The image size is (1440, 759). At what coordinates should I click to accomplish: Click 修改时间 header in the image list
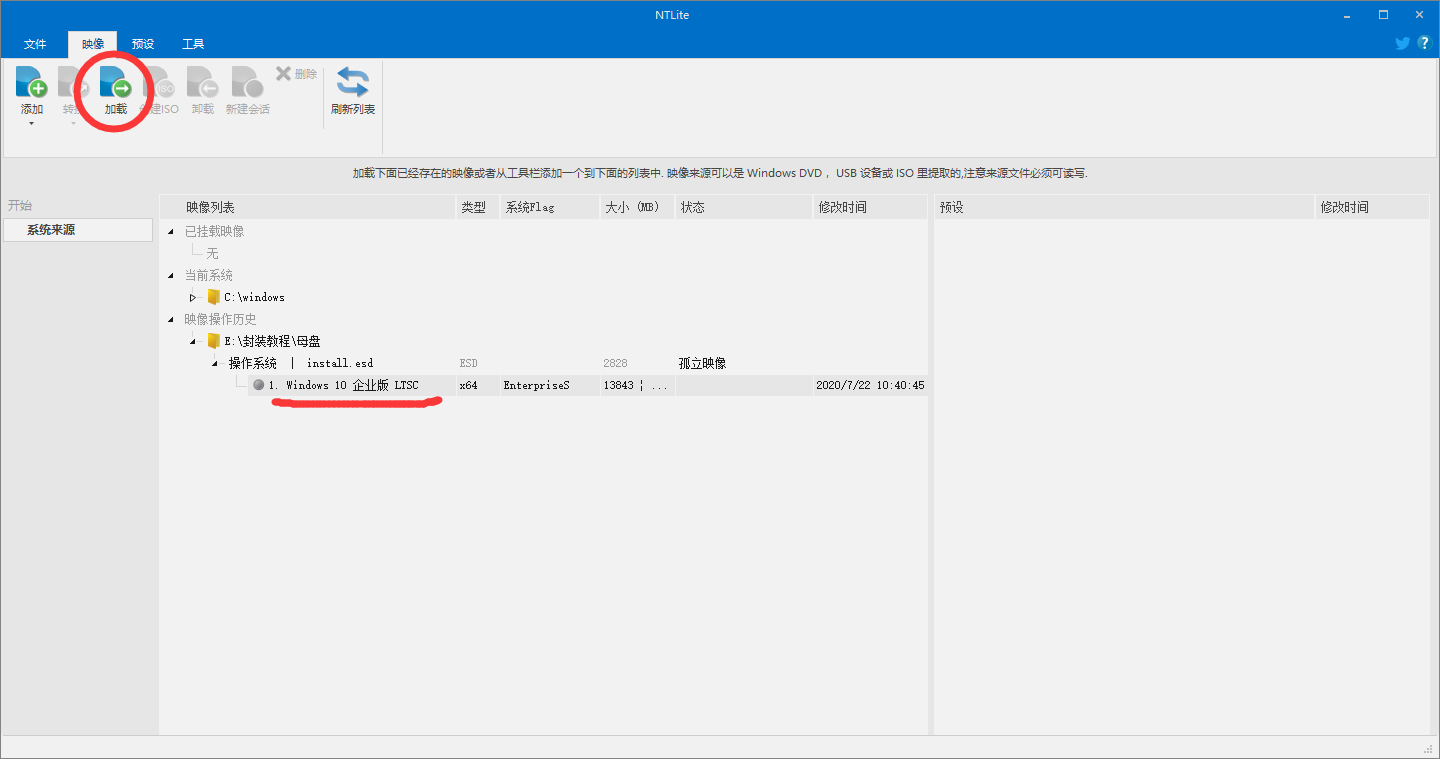click(871, 207)
